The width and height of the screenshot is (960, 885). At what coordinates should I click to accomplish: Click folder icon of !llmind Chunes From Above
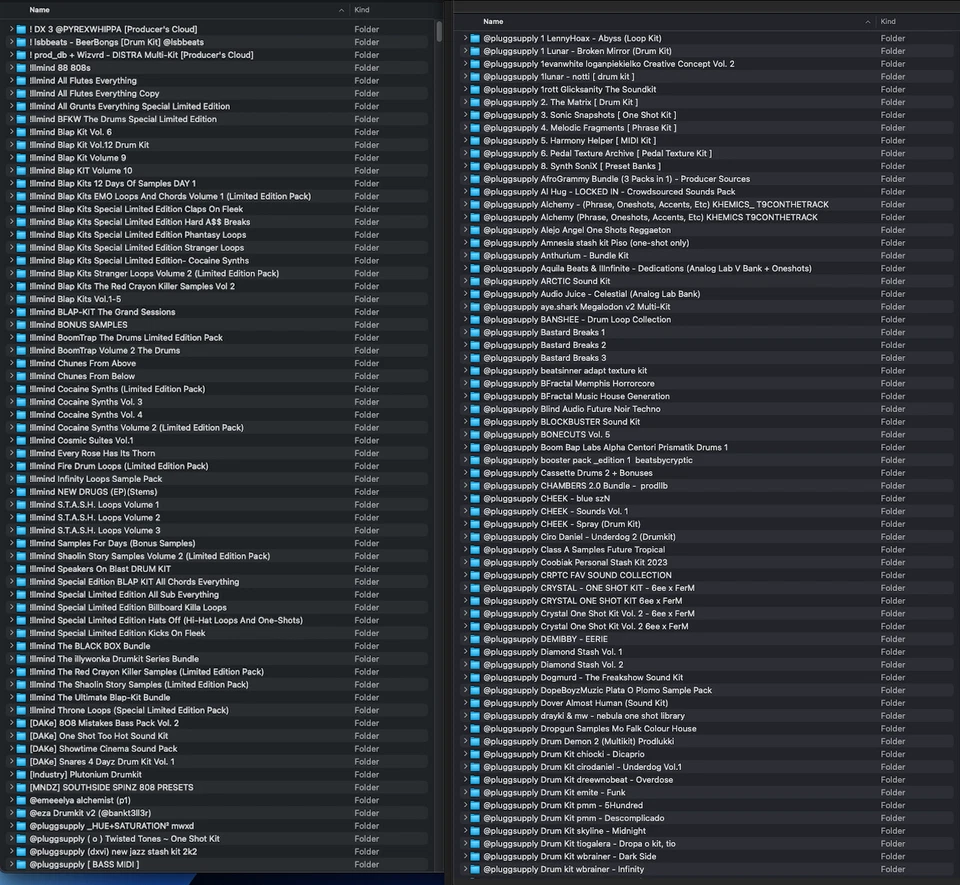(x=21, y=364)
